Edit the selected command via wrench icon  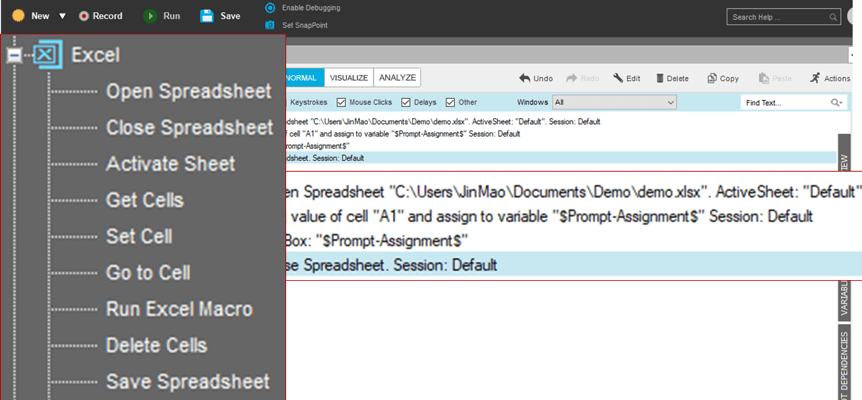pos(627,79)
